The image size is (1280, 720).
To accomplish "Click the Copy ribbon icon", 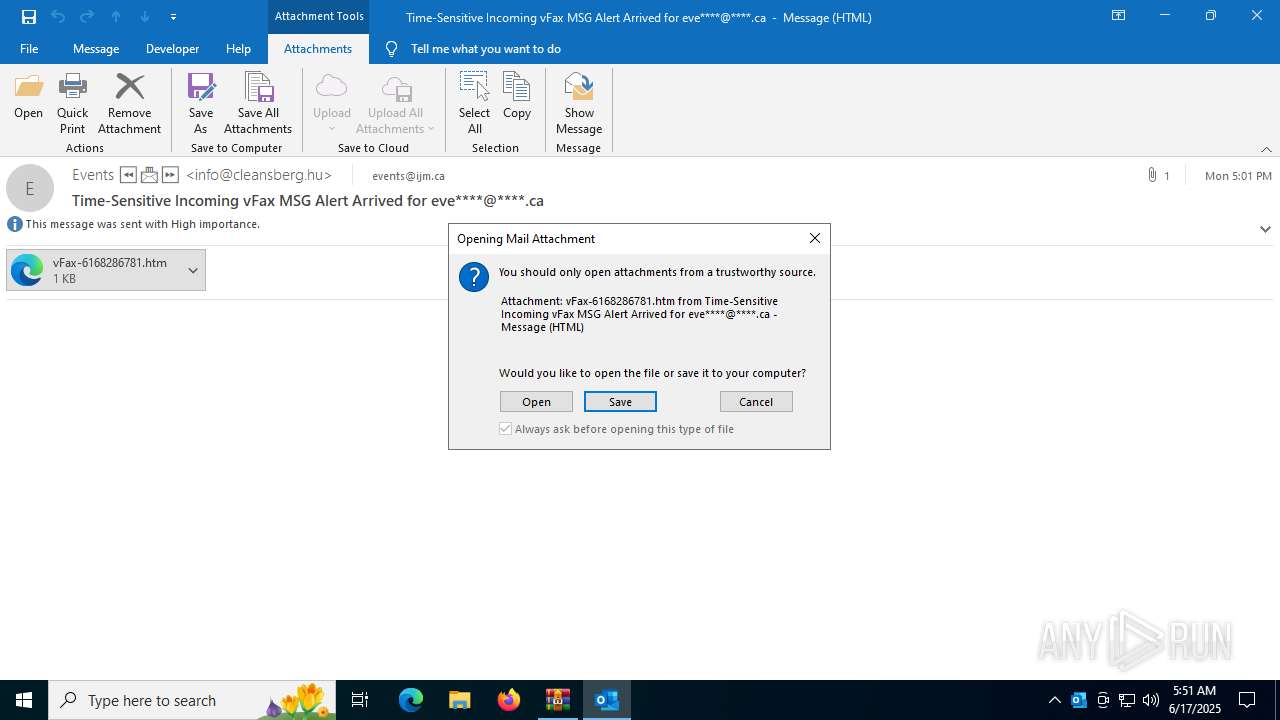I will 516,87.
